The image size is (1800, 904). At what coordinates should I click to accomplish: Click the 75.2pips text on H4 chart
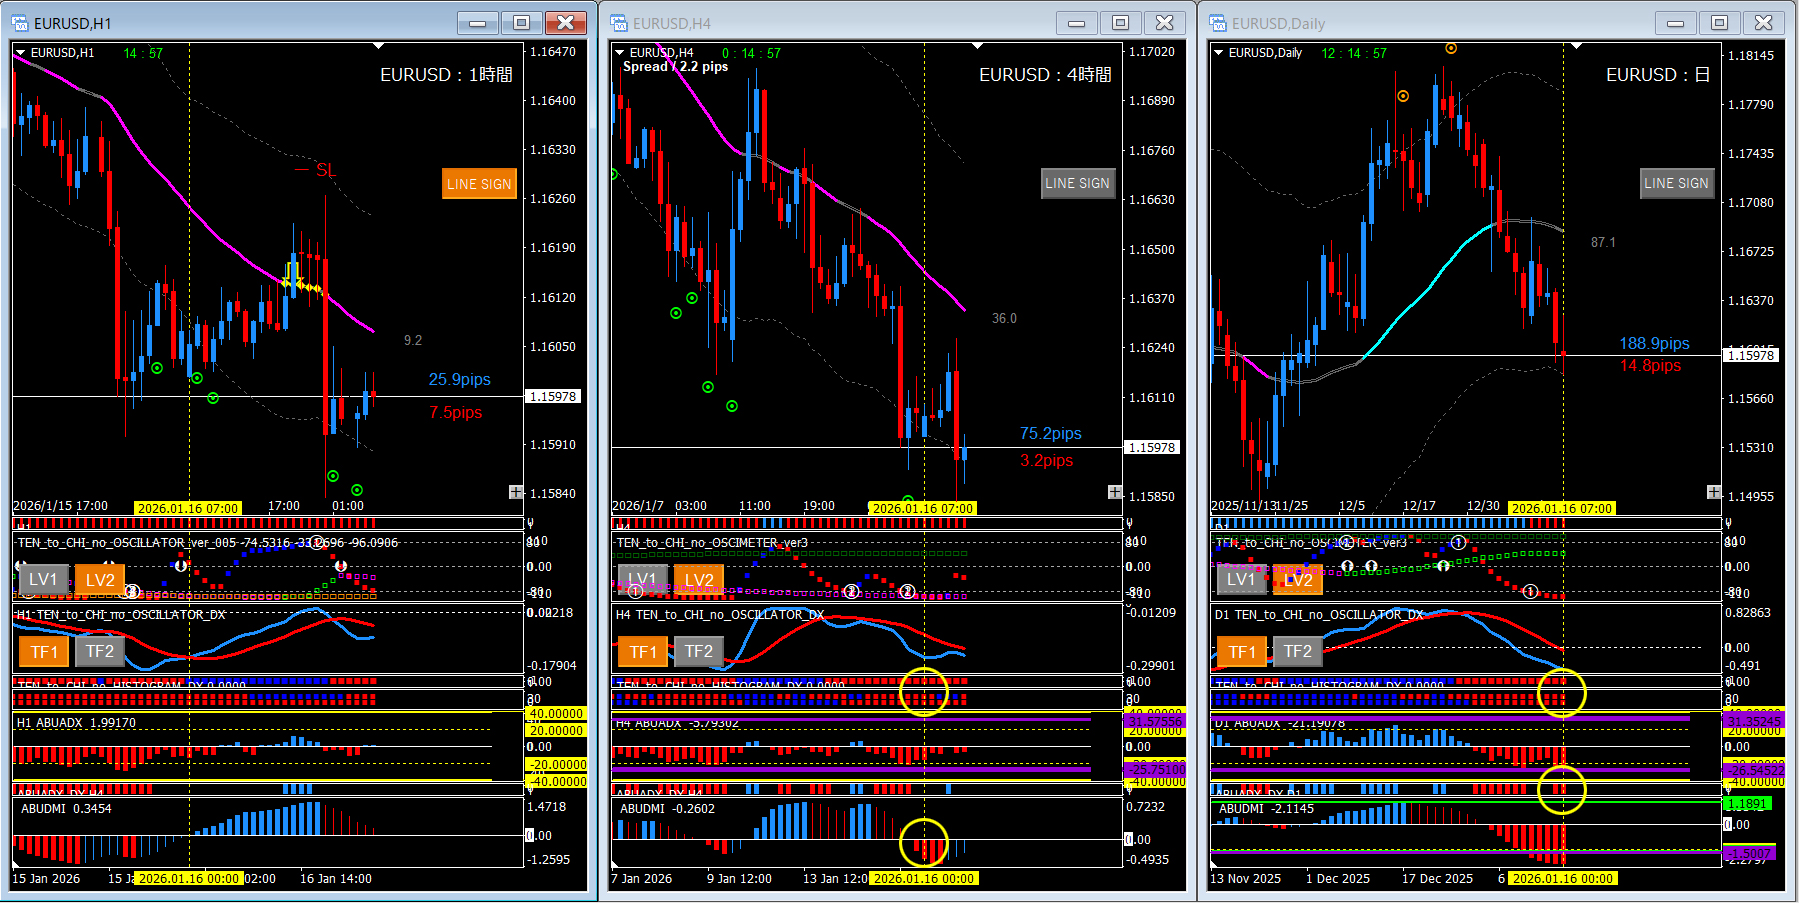click(x=1051, y=434)
